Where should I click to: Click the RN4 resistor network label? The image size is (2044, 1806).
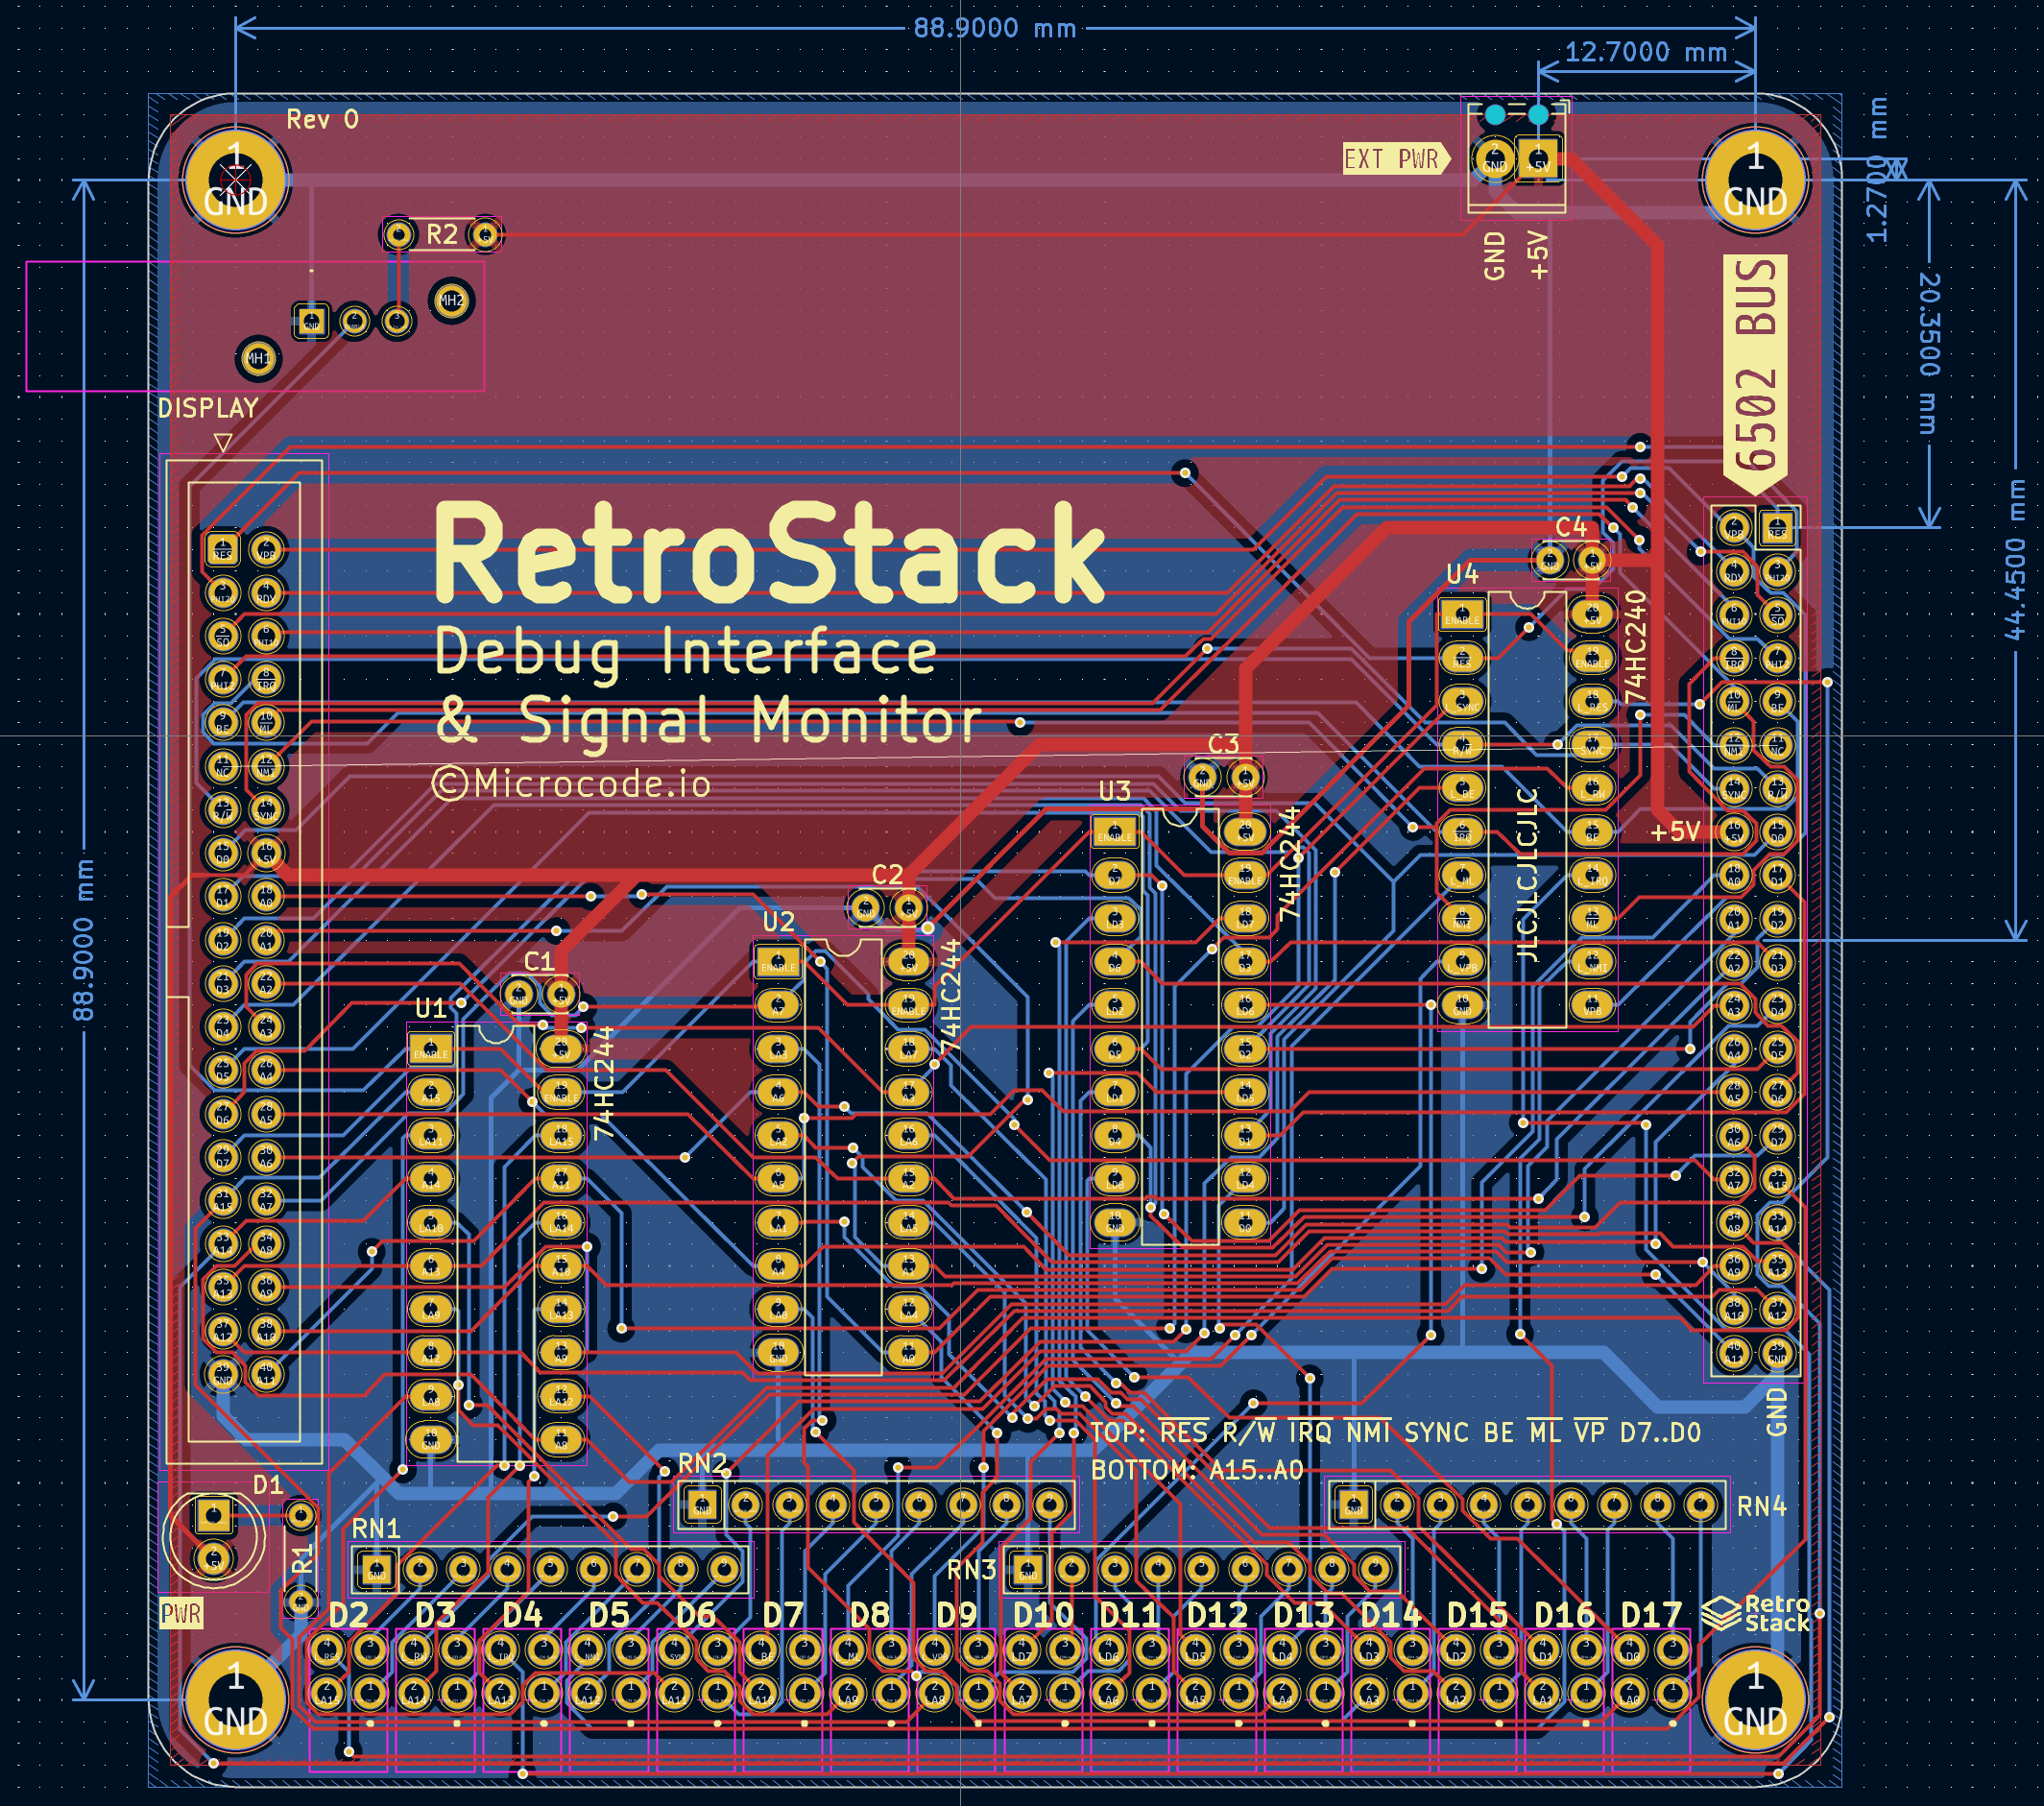point(1762,1506)
